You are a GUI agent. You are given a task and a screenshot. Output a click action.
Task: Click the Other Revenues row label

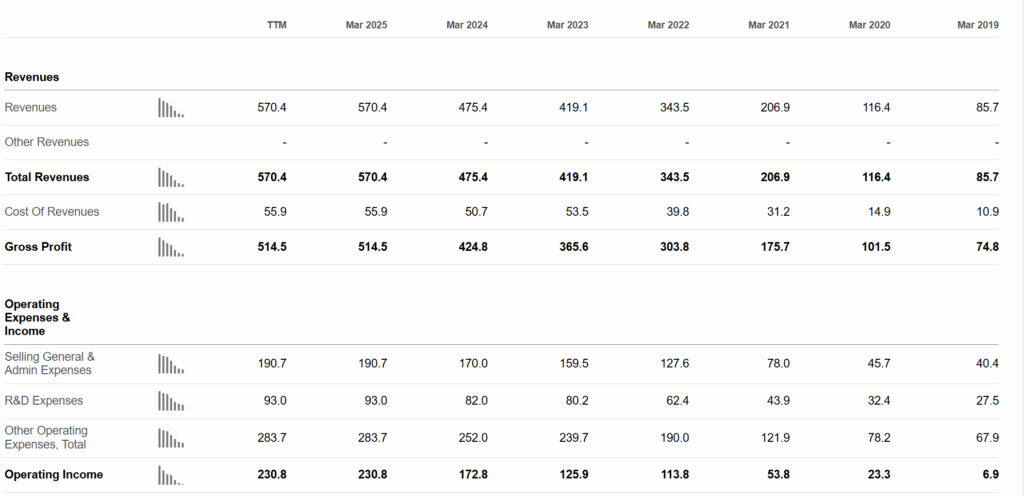(46, 142)
